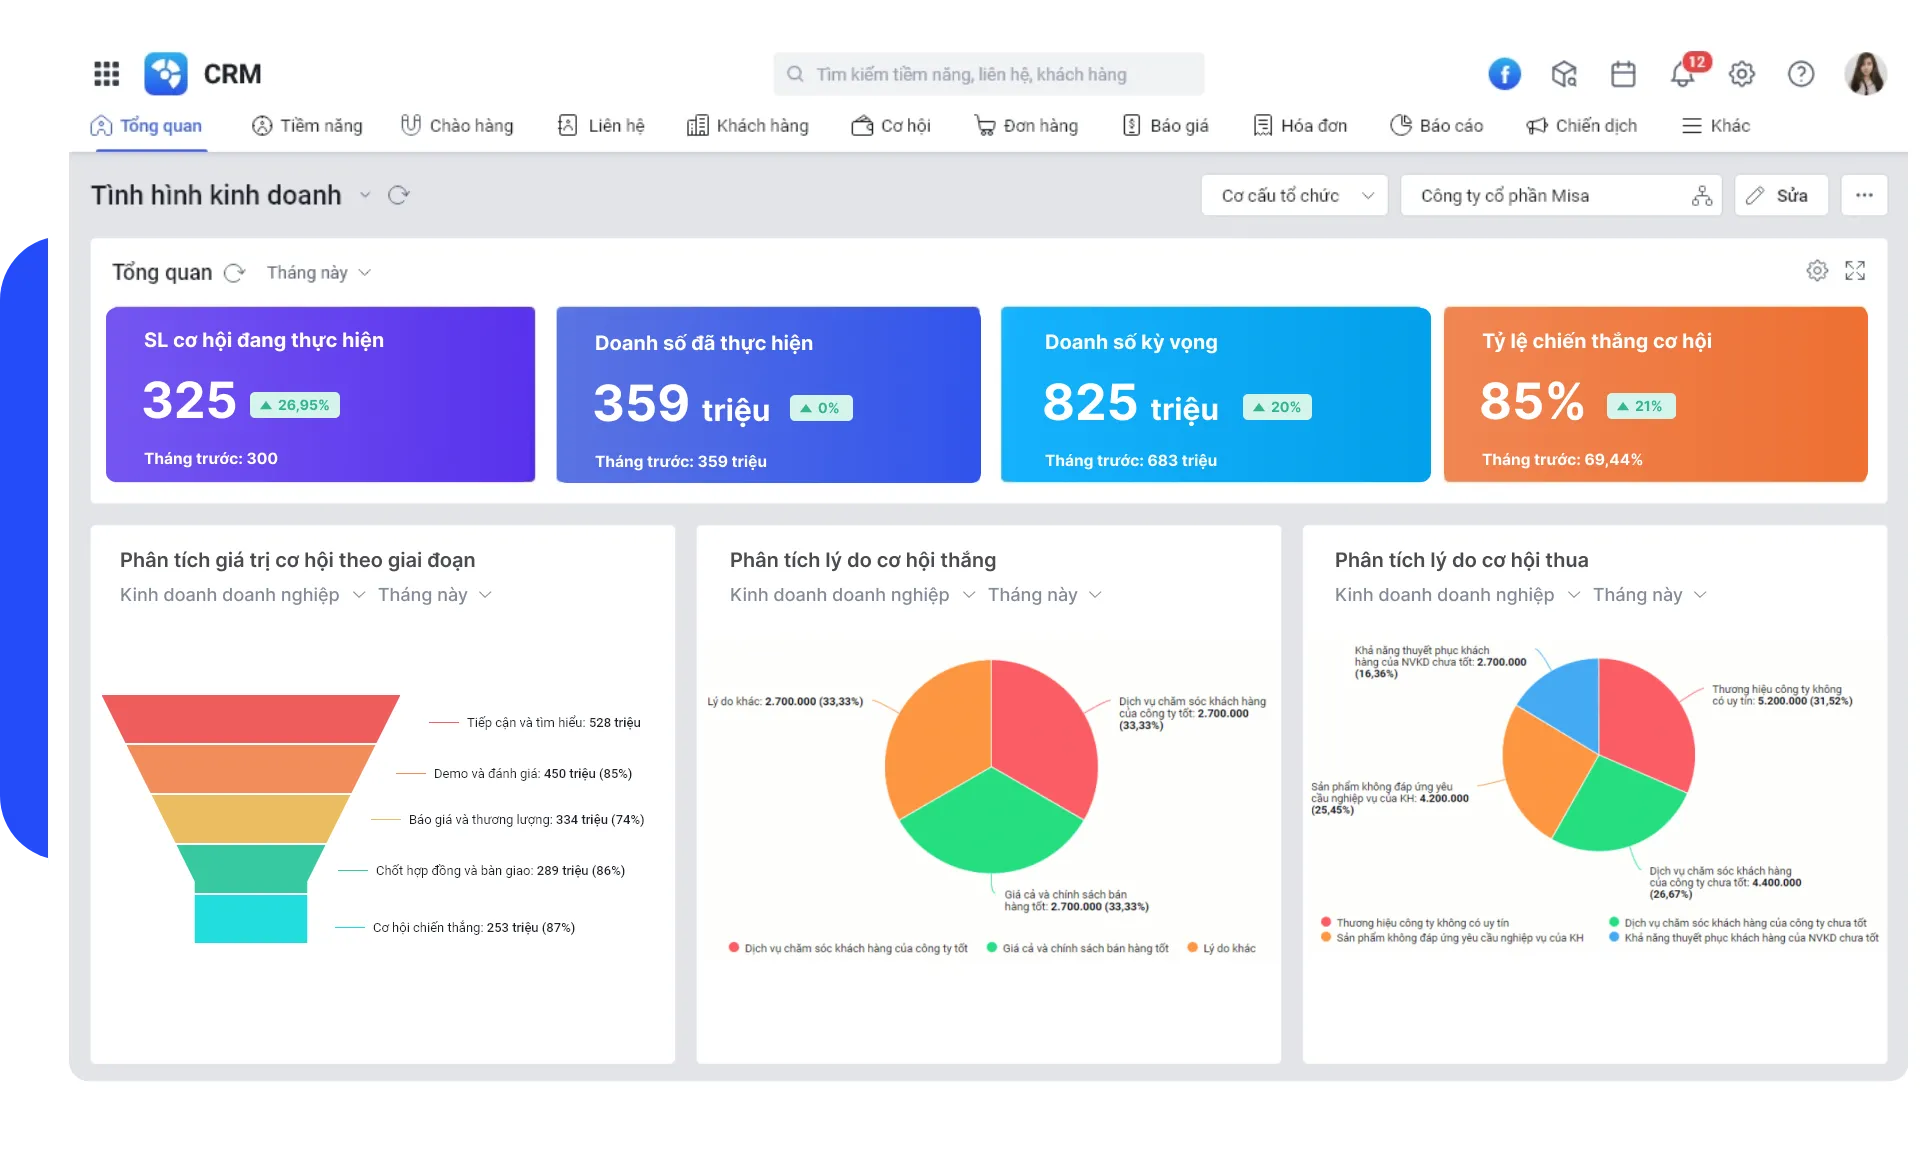Click the Facebook icon in header
The width and height of the screenshot is (1920, 1156).
coord(1504,74)
